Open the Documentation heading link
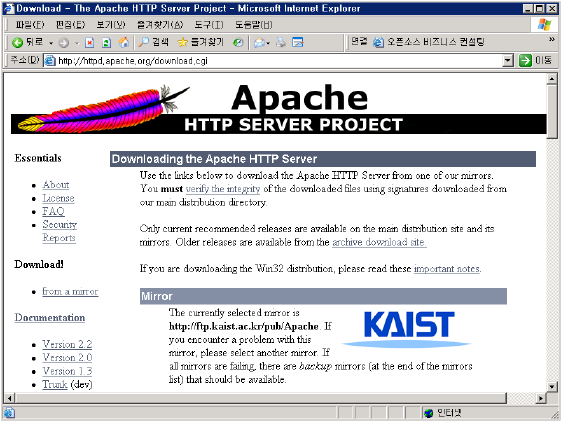 pyautogui.click(x=50, y=318)
